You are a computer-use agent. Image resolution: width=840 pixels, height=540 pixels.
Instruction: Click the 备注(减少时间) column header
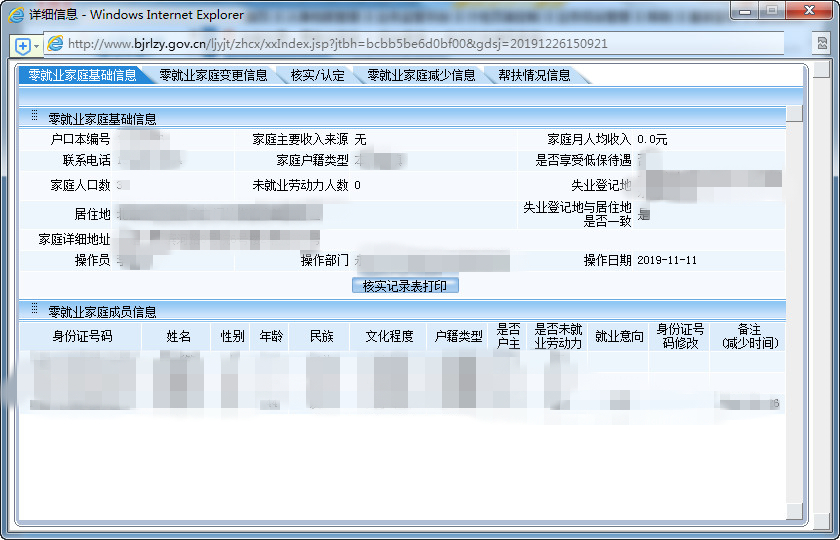pos(749,336)
